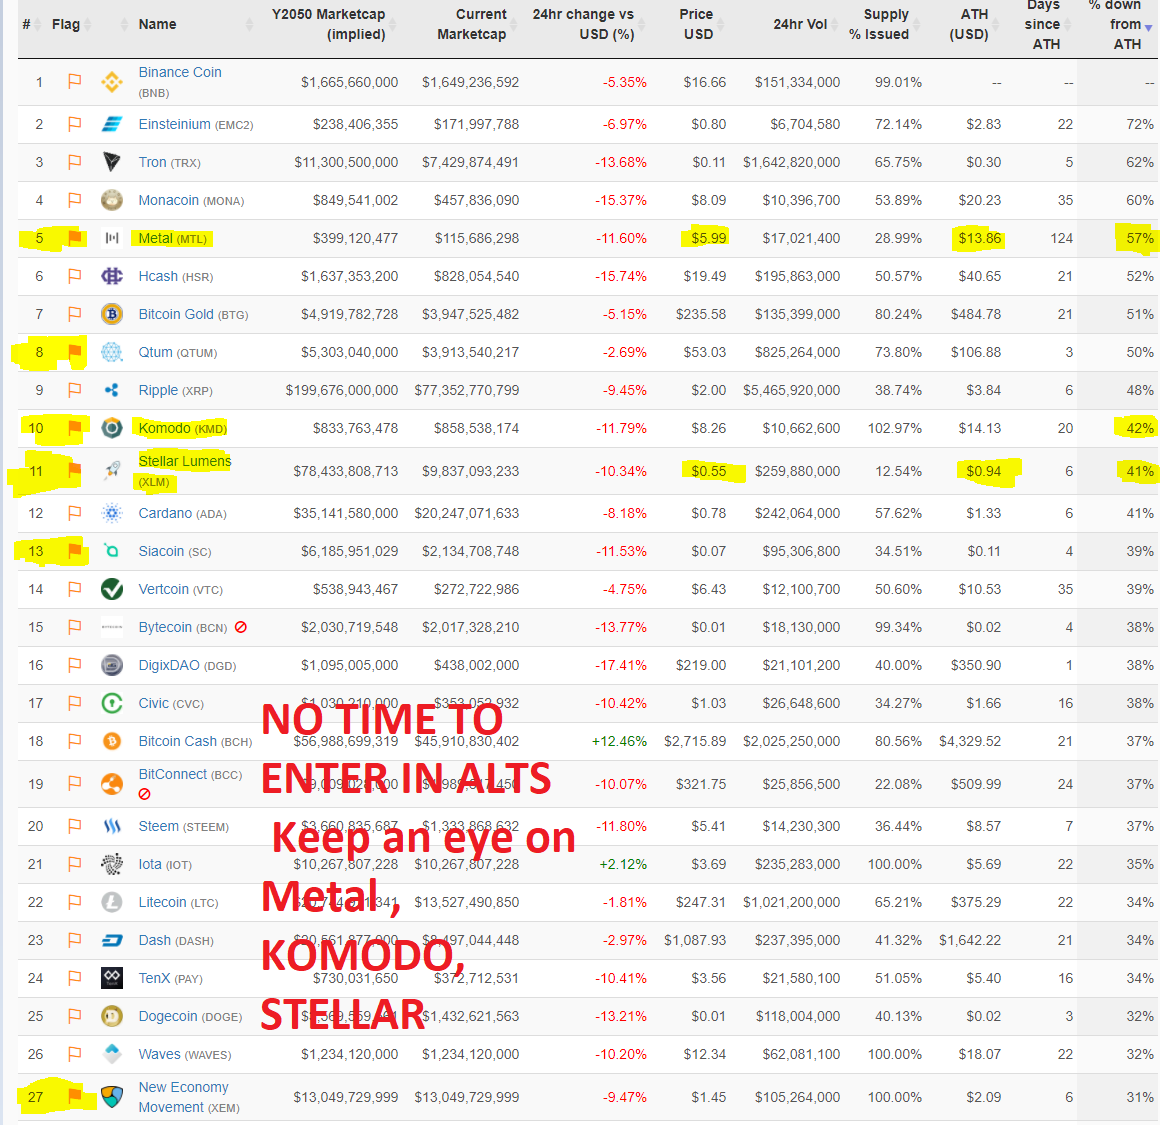Click the Einsteinium logo icon

click(112, 124)
